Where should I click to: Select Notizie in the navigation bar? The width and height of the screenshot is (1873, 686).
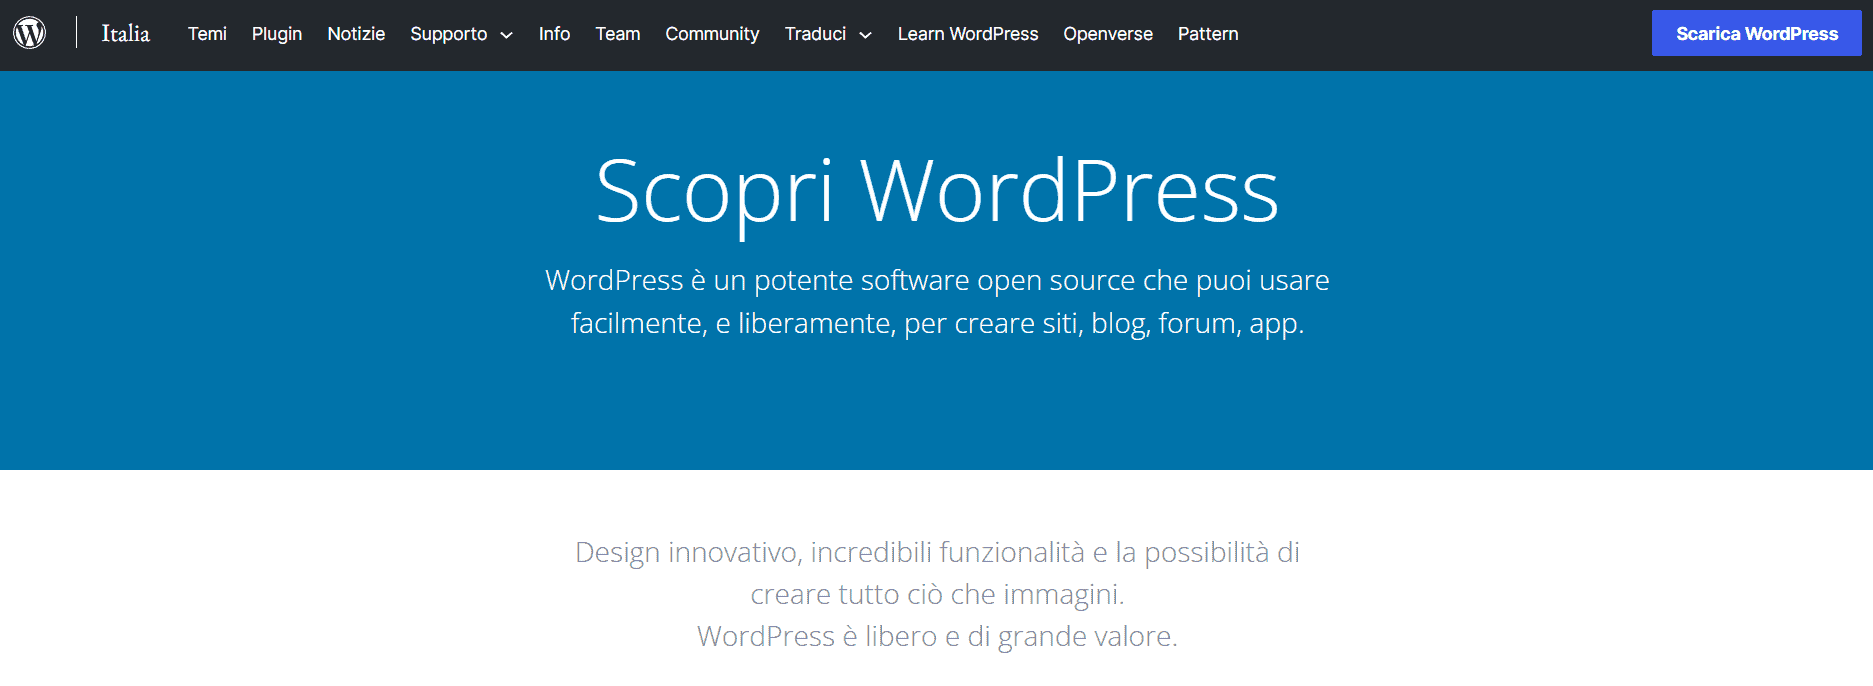click(x=356, y=34)
